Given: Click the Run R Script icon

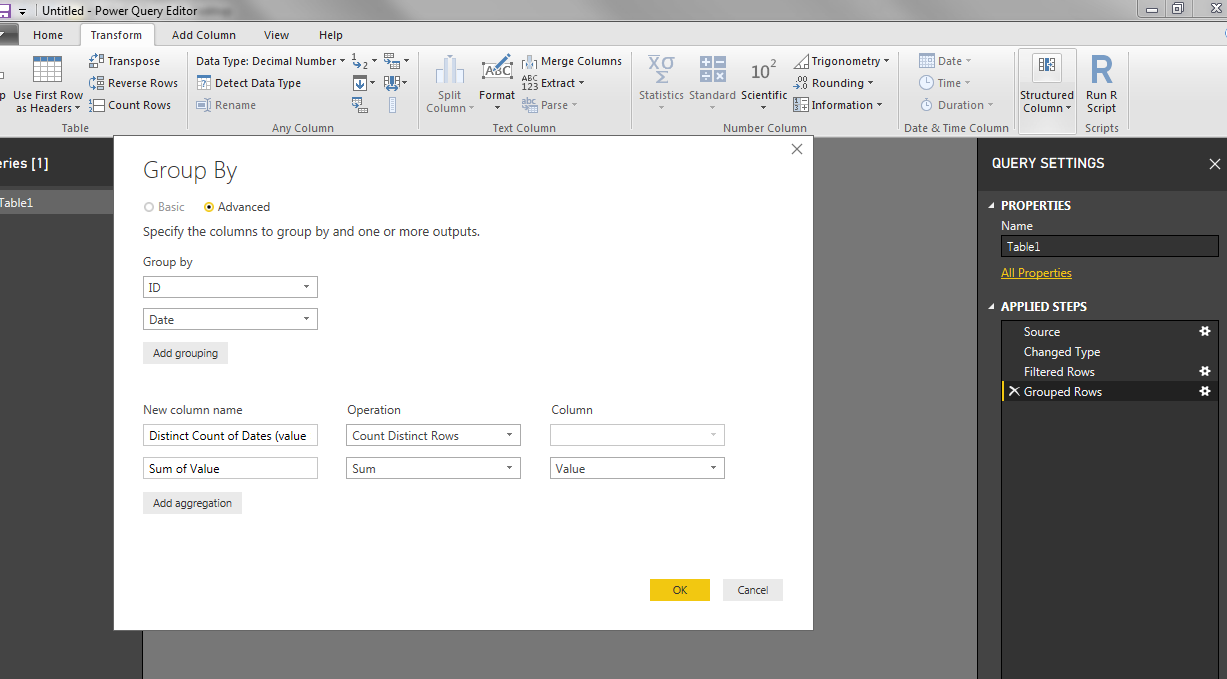Looking at the screenshot, I should [1101, 69].
